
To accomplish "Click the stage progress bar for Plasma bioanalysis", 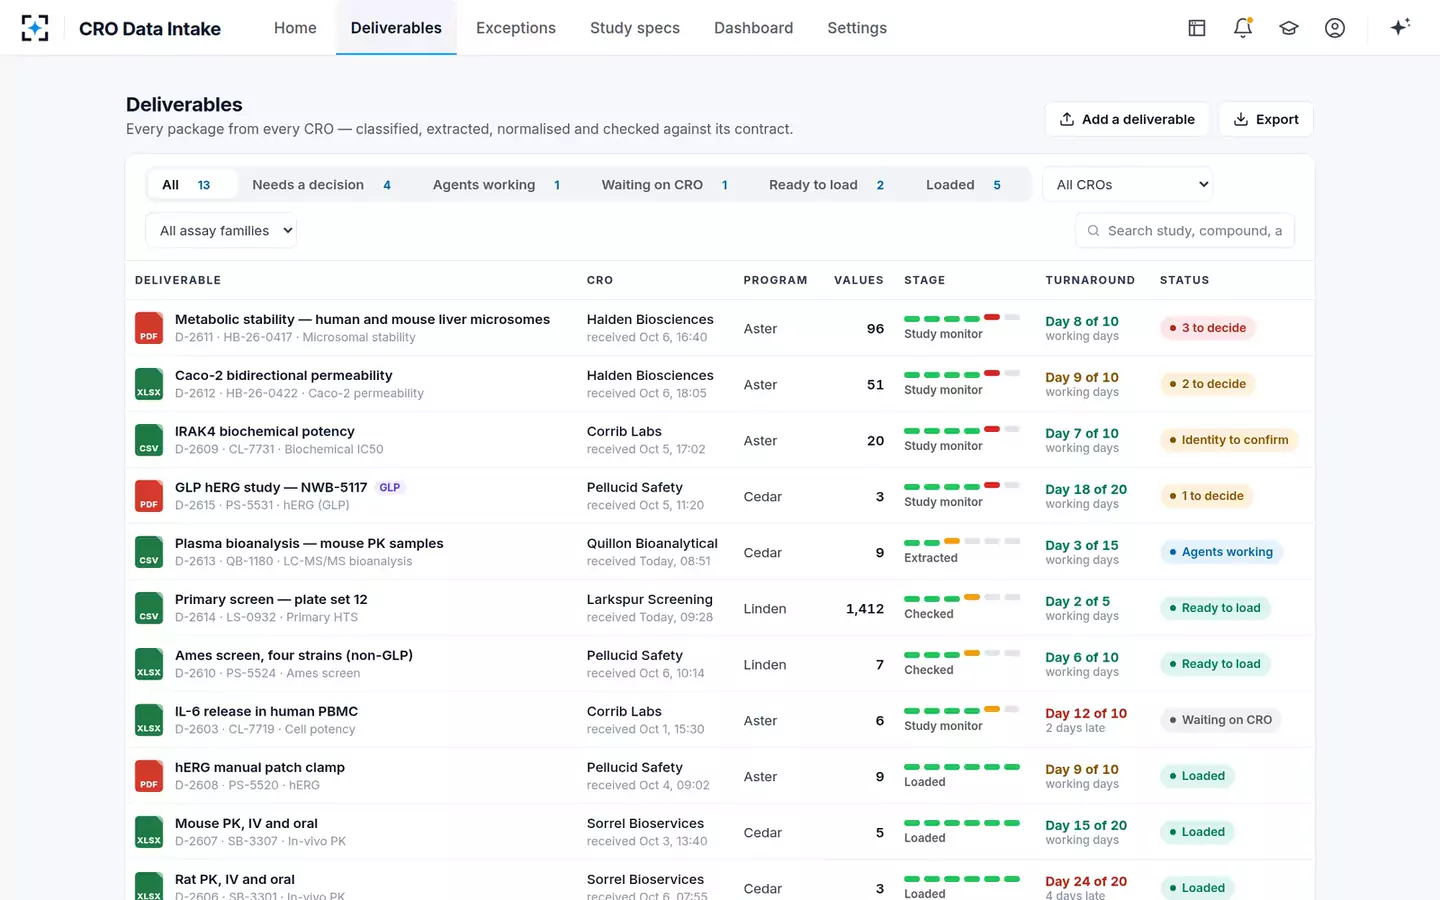I will click(x=962, y=541).
